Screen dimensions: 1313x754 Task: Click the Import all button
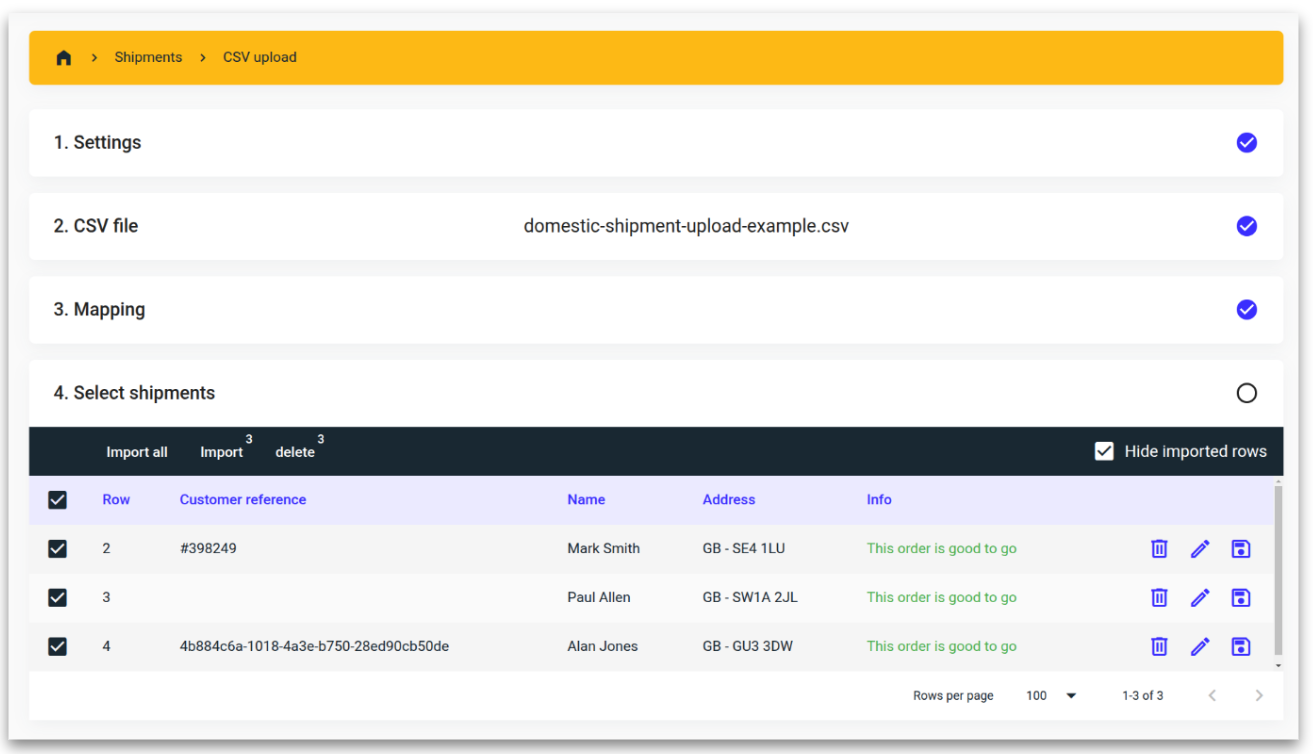point(137,452)
